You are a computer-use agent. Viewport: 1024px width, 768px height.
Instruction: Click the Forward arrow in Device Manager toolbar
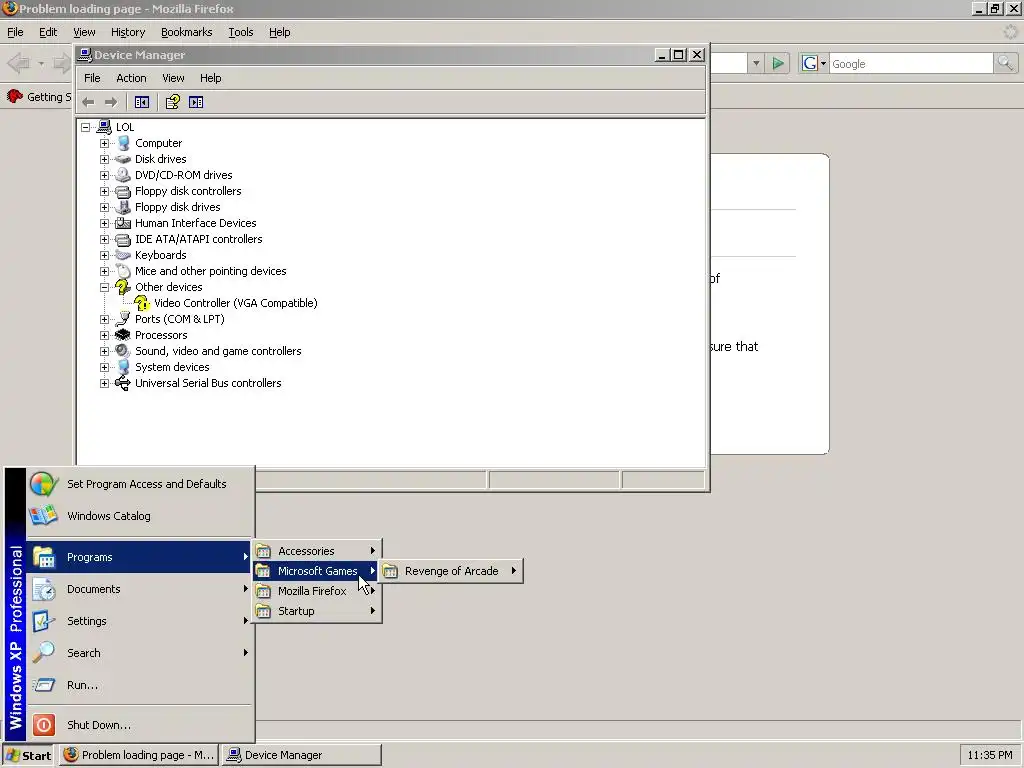(x=111, y=102)
